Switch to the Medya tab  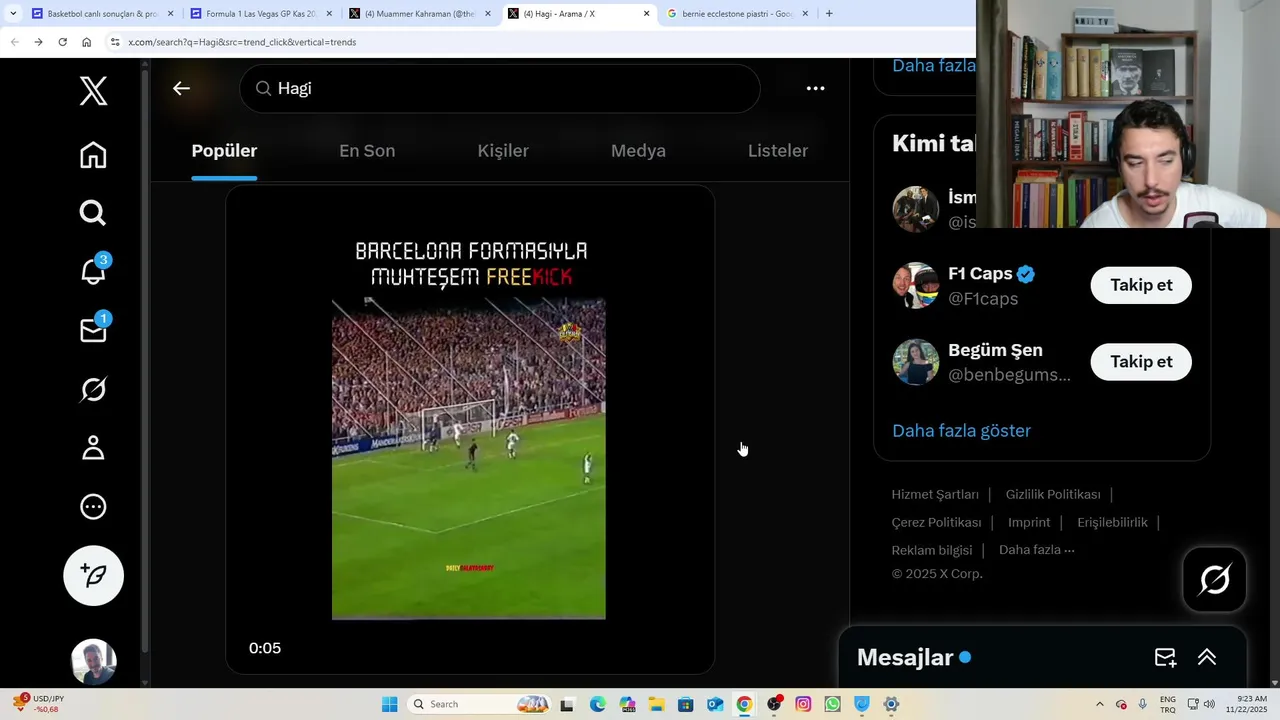tap(638, 151)
